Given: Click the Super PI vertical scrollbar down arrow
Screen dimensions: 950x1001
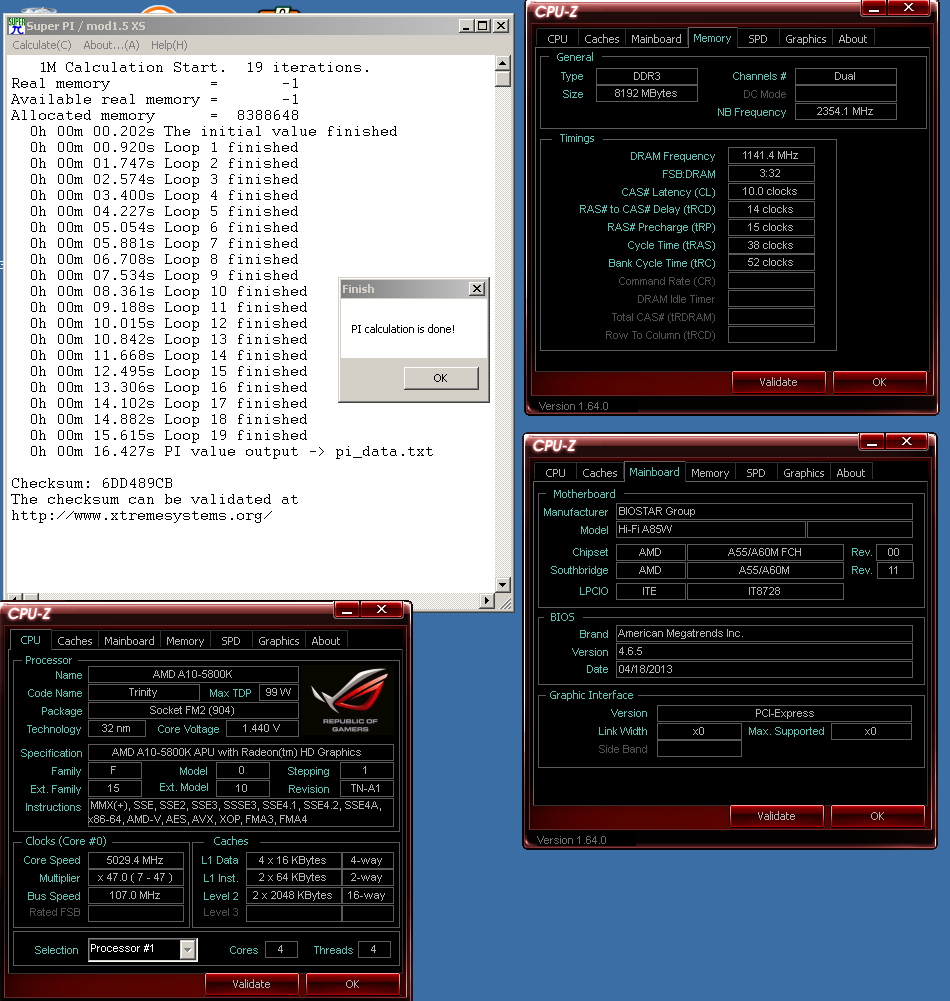Looking at the screenshot, I should pyautogui.click(x=503, y=585).
